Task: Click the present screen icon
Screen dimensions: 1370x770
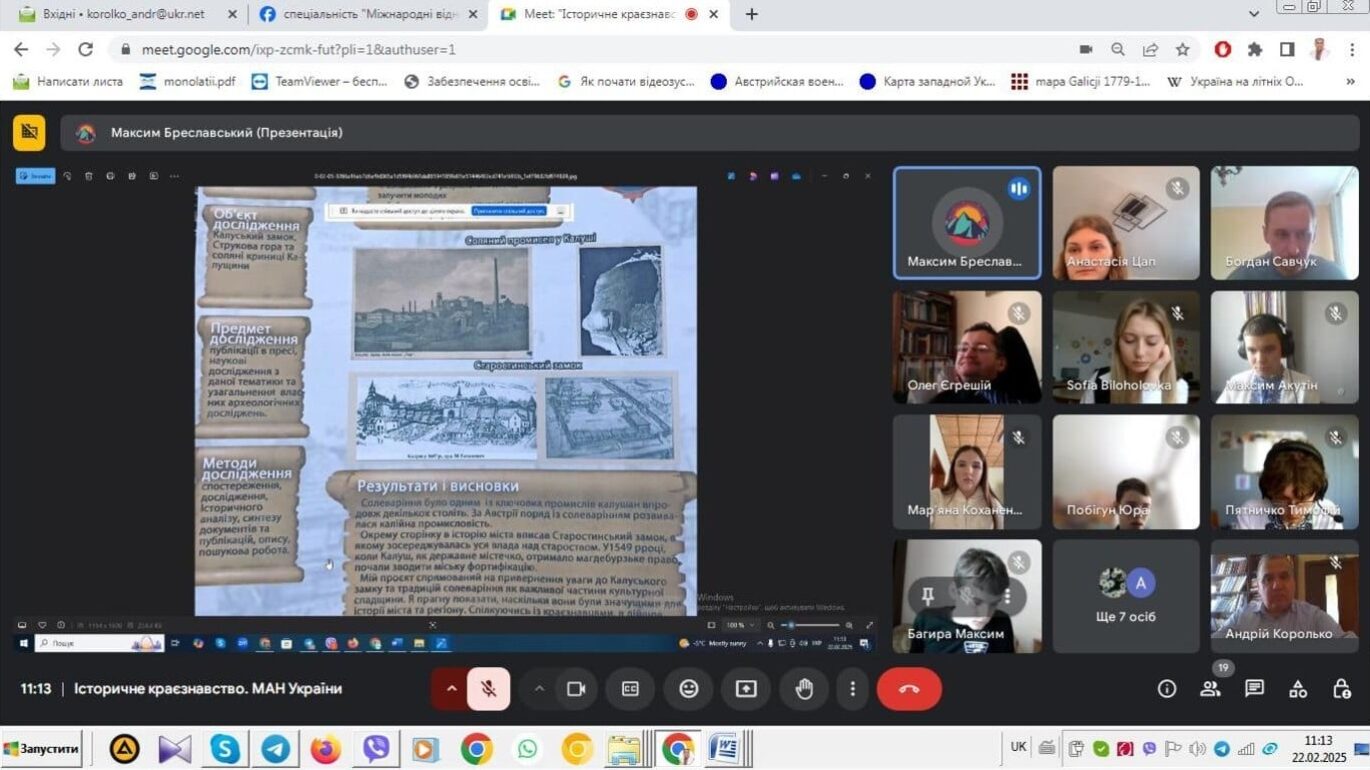Action: [x=746, y=689]
